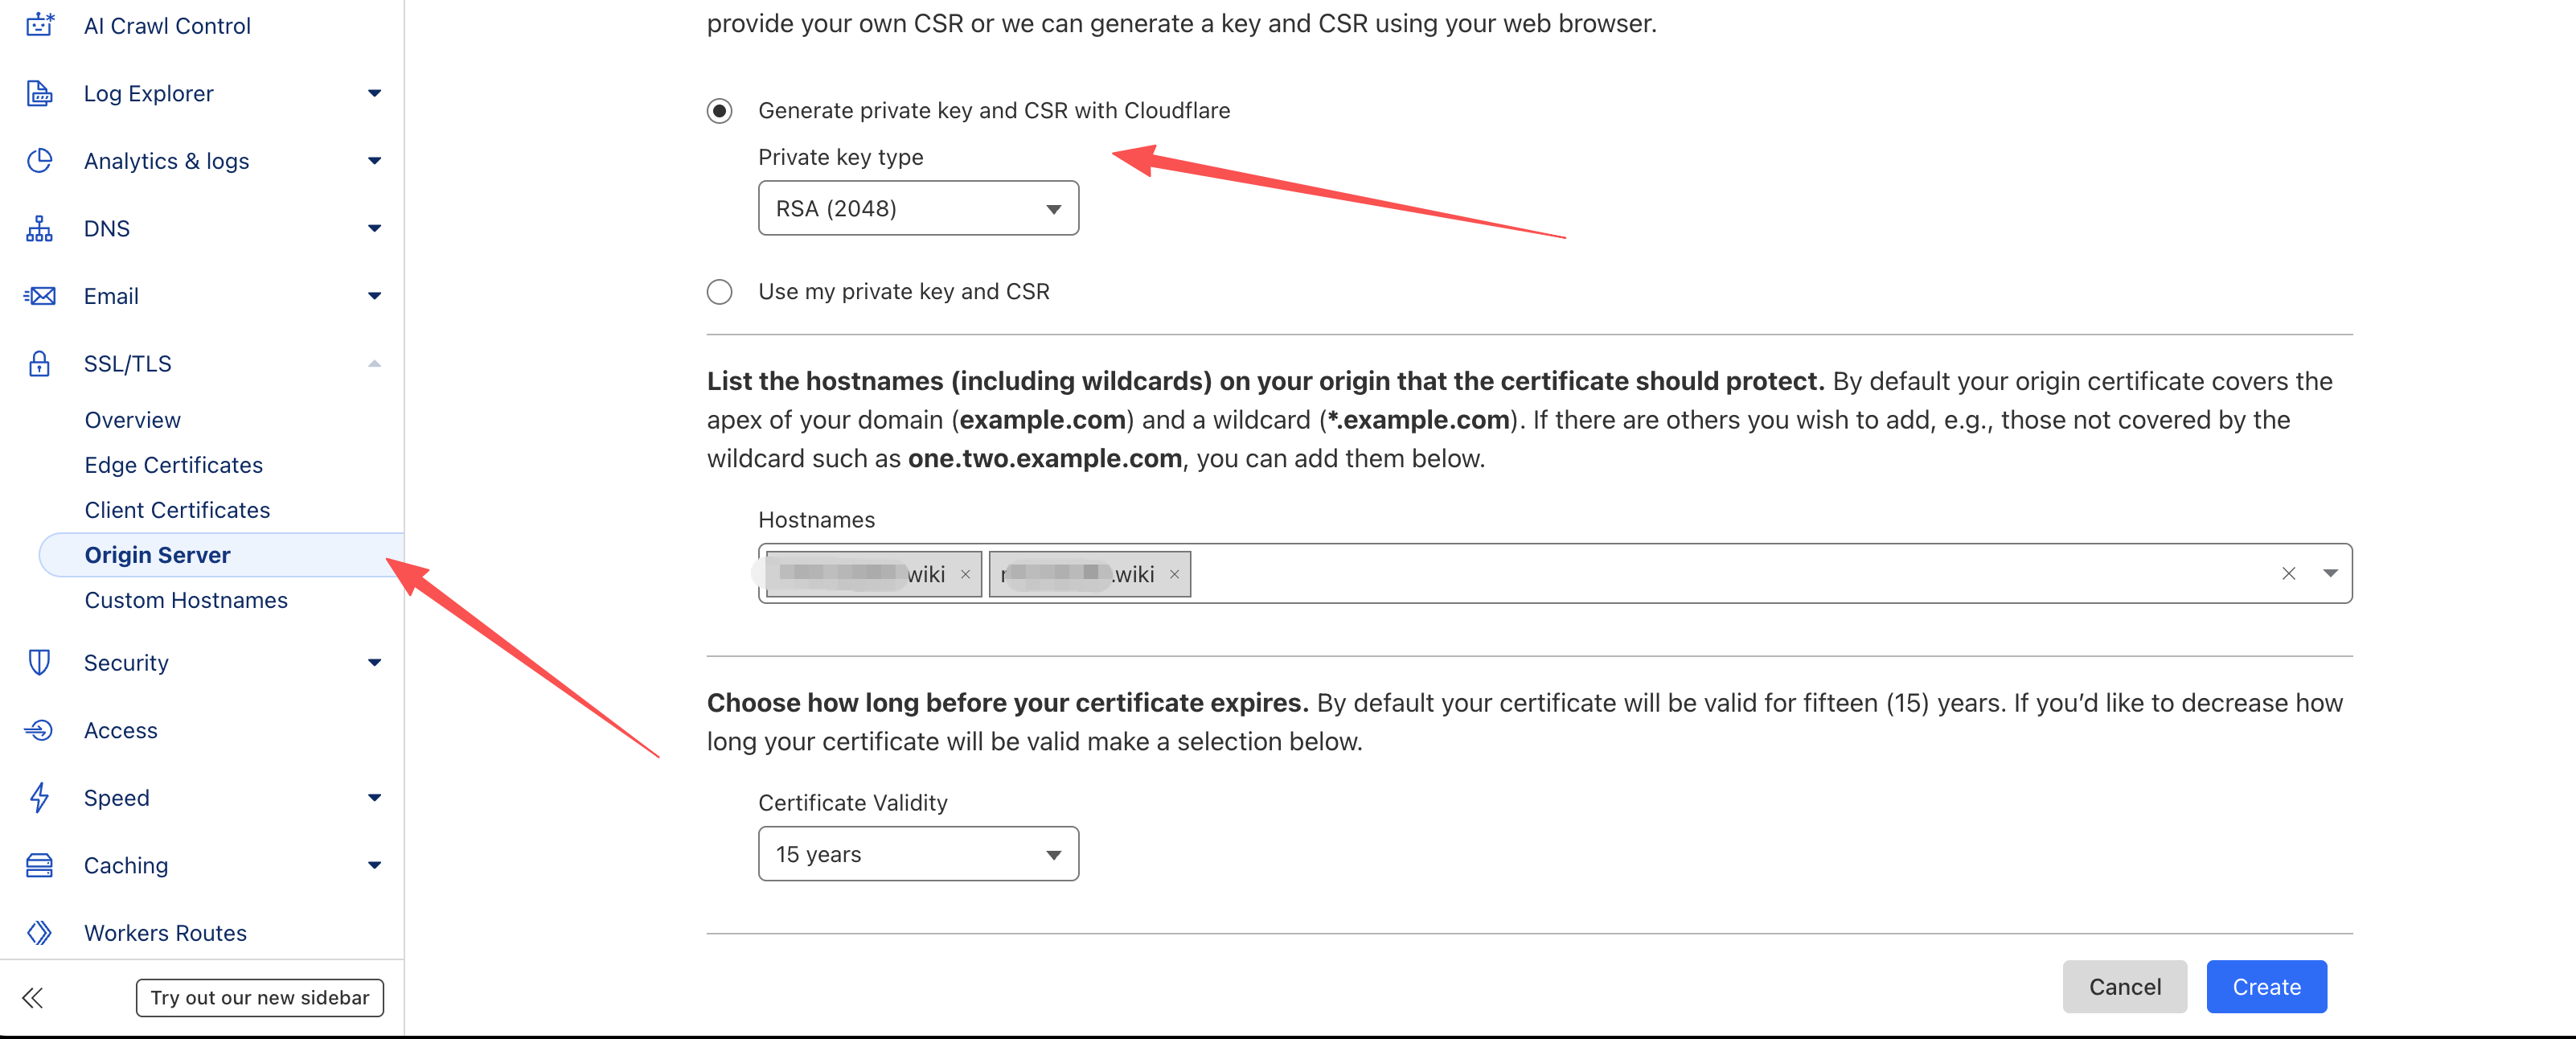Click the Log Explorer document icon
This screenshot has width=2576, height=1039.
click(40, 93)
